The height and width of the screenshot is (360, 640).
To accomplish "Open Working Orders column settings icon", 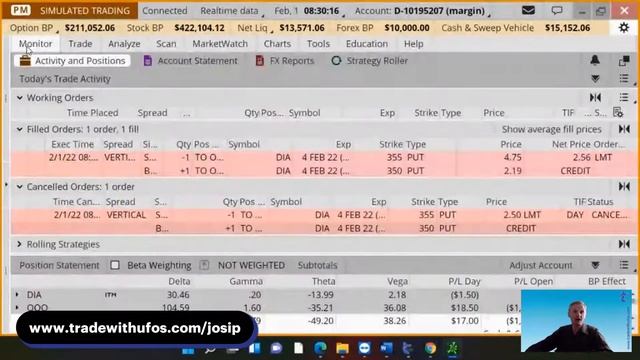I will pyautogui.click(x=618, y=112).
